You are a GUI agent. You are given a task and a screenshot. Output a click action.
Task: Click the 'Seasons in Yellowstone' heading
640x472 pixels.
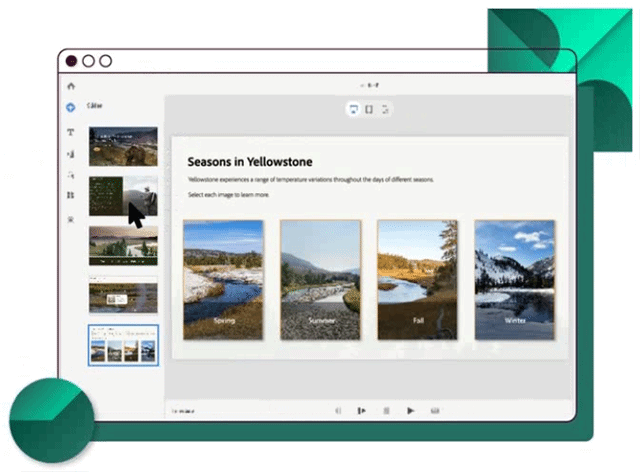click(x=250, y=162)
